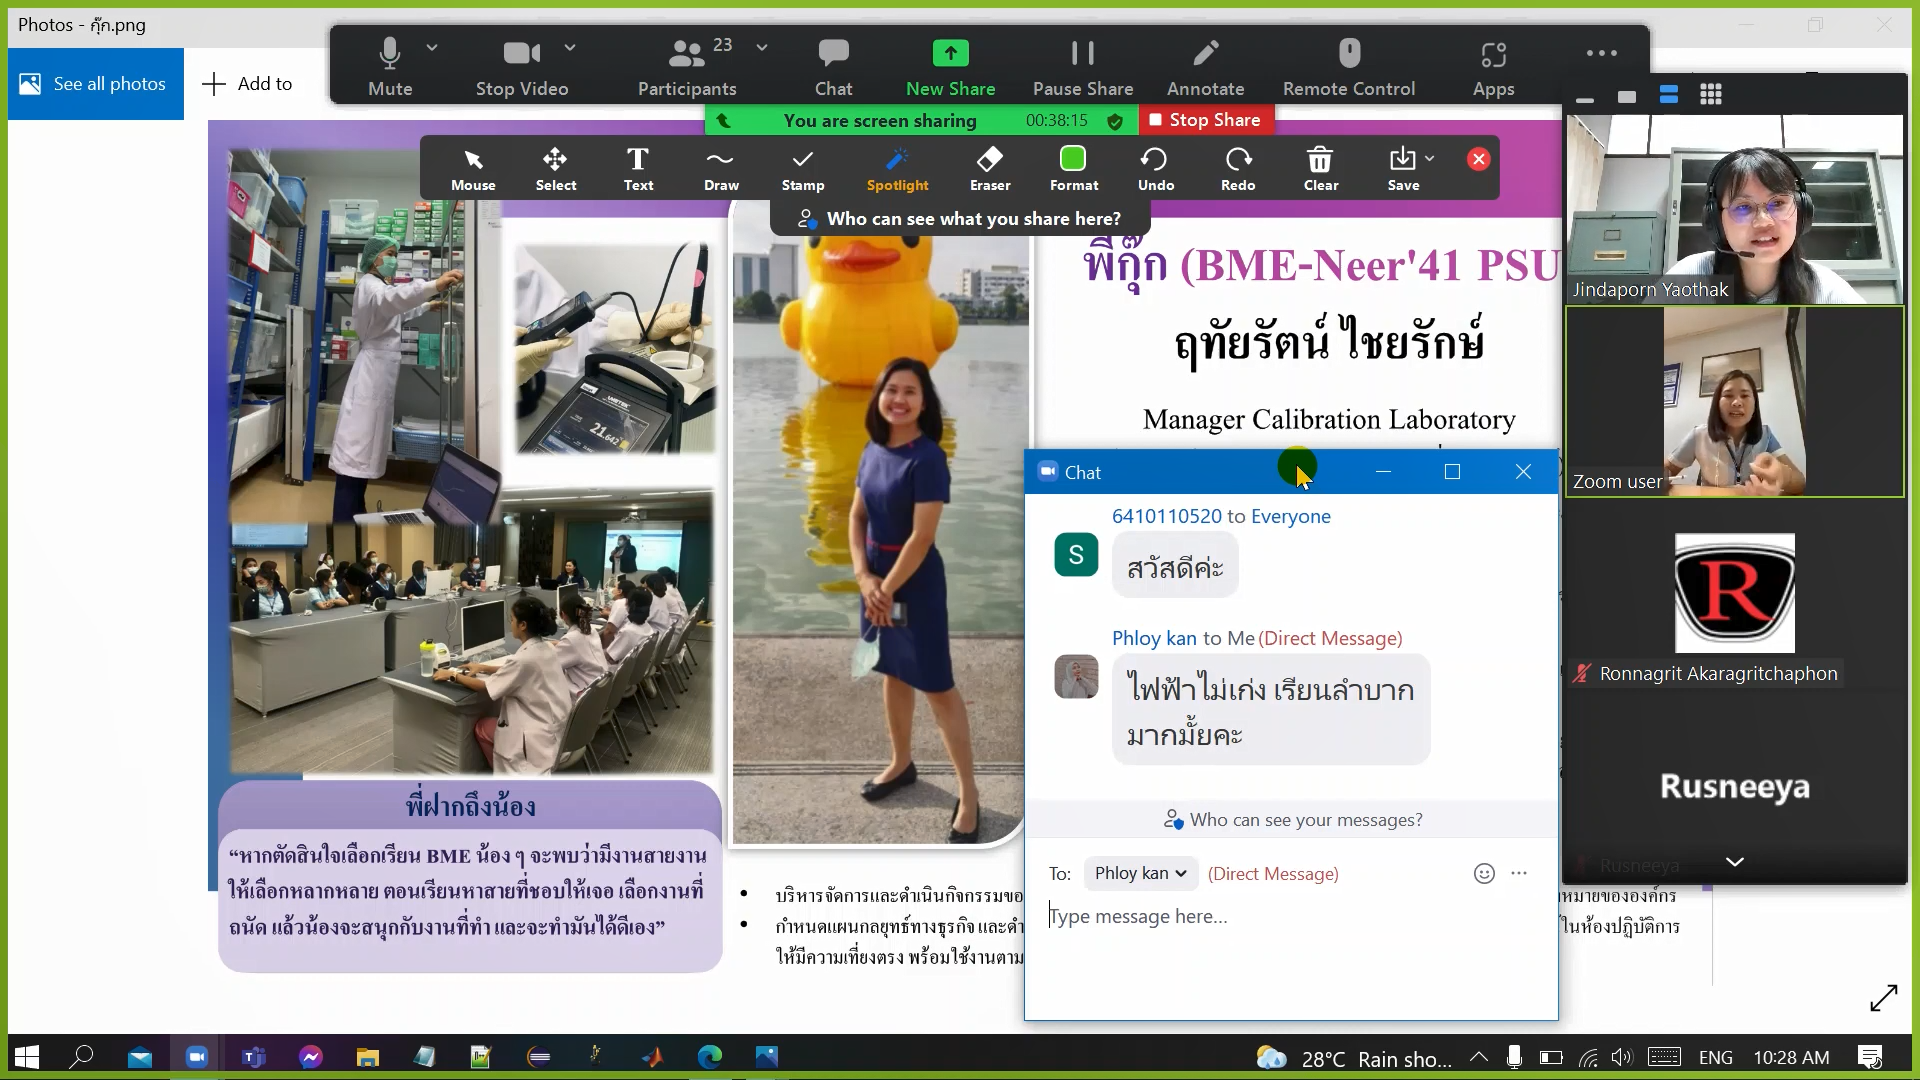Switch video panel to grid view

(x=1711, y=95)
